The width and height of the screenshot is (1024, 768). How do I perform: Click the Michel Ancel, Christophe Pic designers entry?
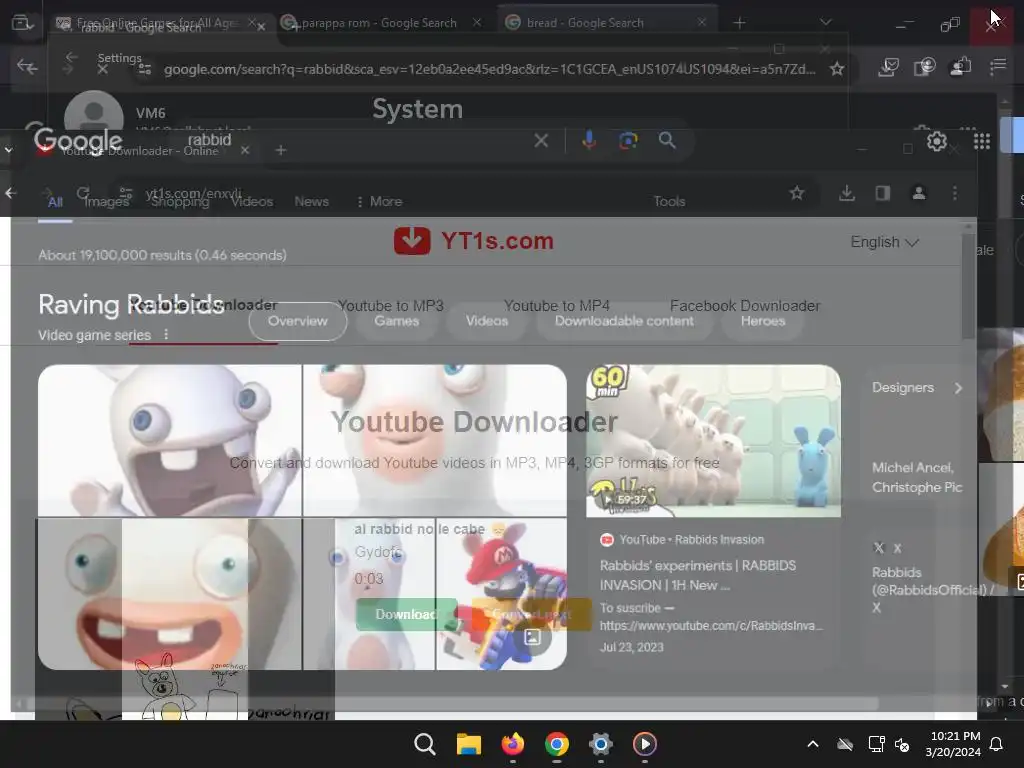916,477
